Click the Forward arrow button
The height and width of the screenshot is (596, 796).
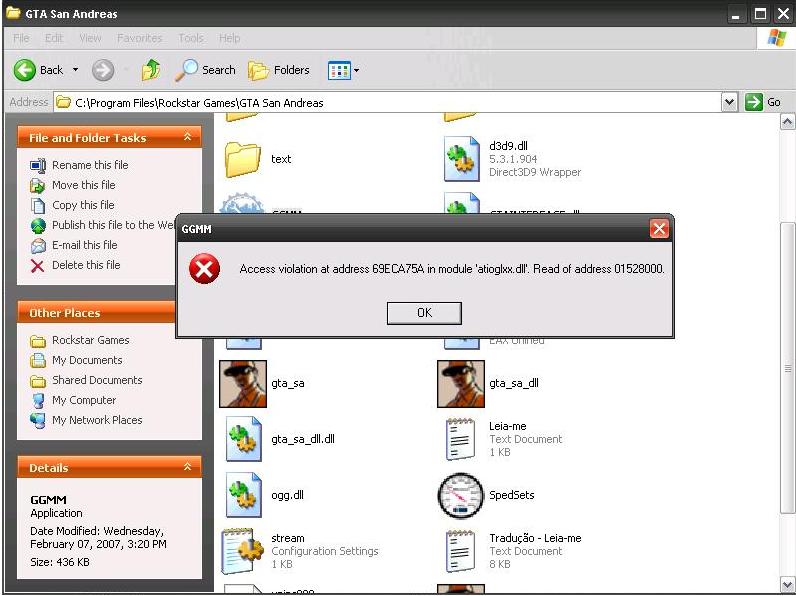point(103,70)
